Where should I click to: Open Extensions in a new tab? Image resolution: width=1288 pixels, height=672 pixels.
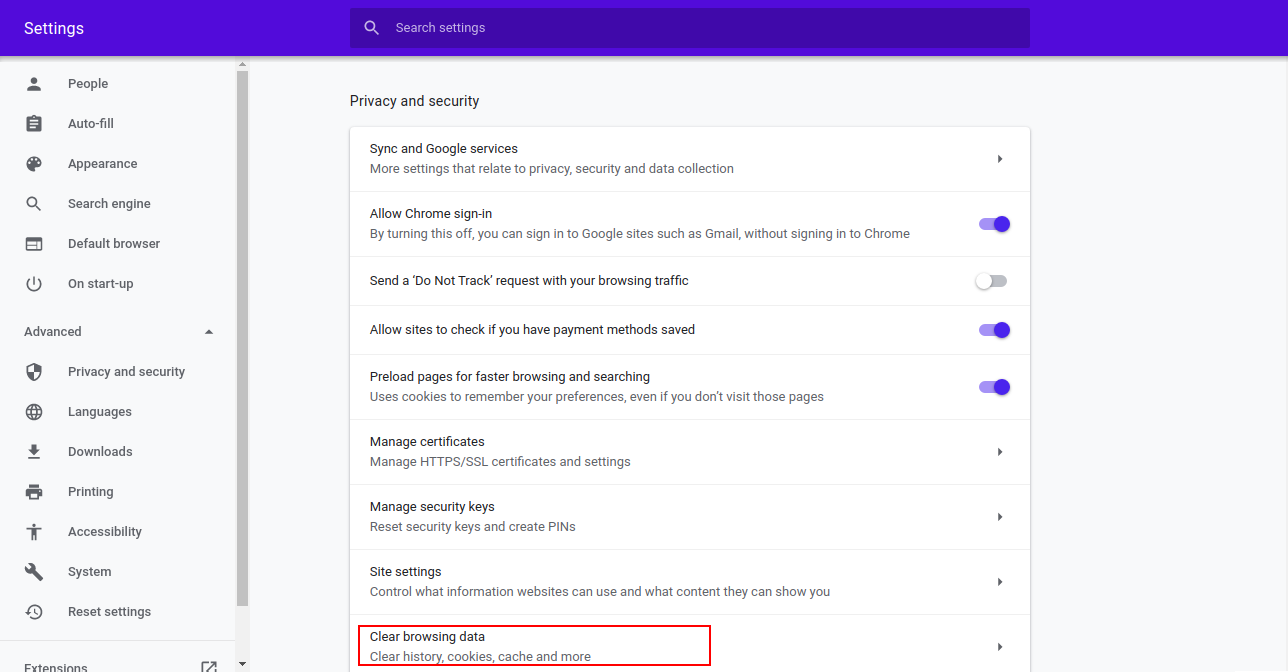pos(209,664)
